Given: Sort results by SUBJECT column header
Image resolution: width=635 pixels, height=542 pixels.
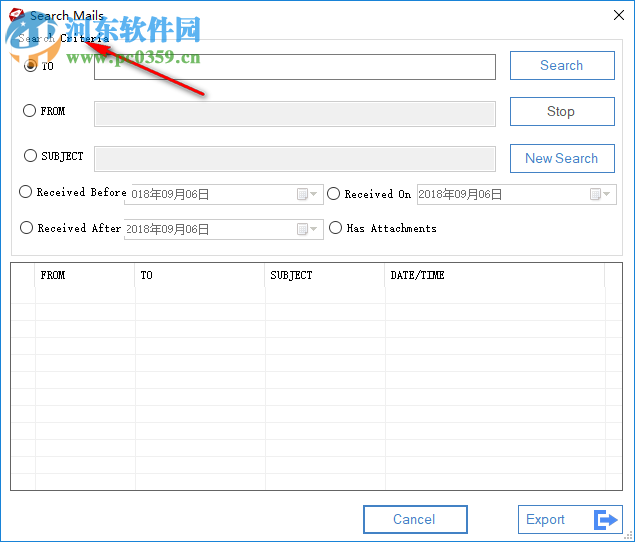Looking at the screenshot, I should click(325, 275).
